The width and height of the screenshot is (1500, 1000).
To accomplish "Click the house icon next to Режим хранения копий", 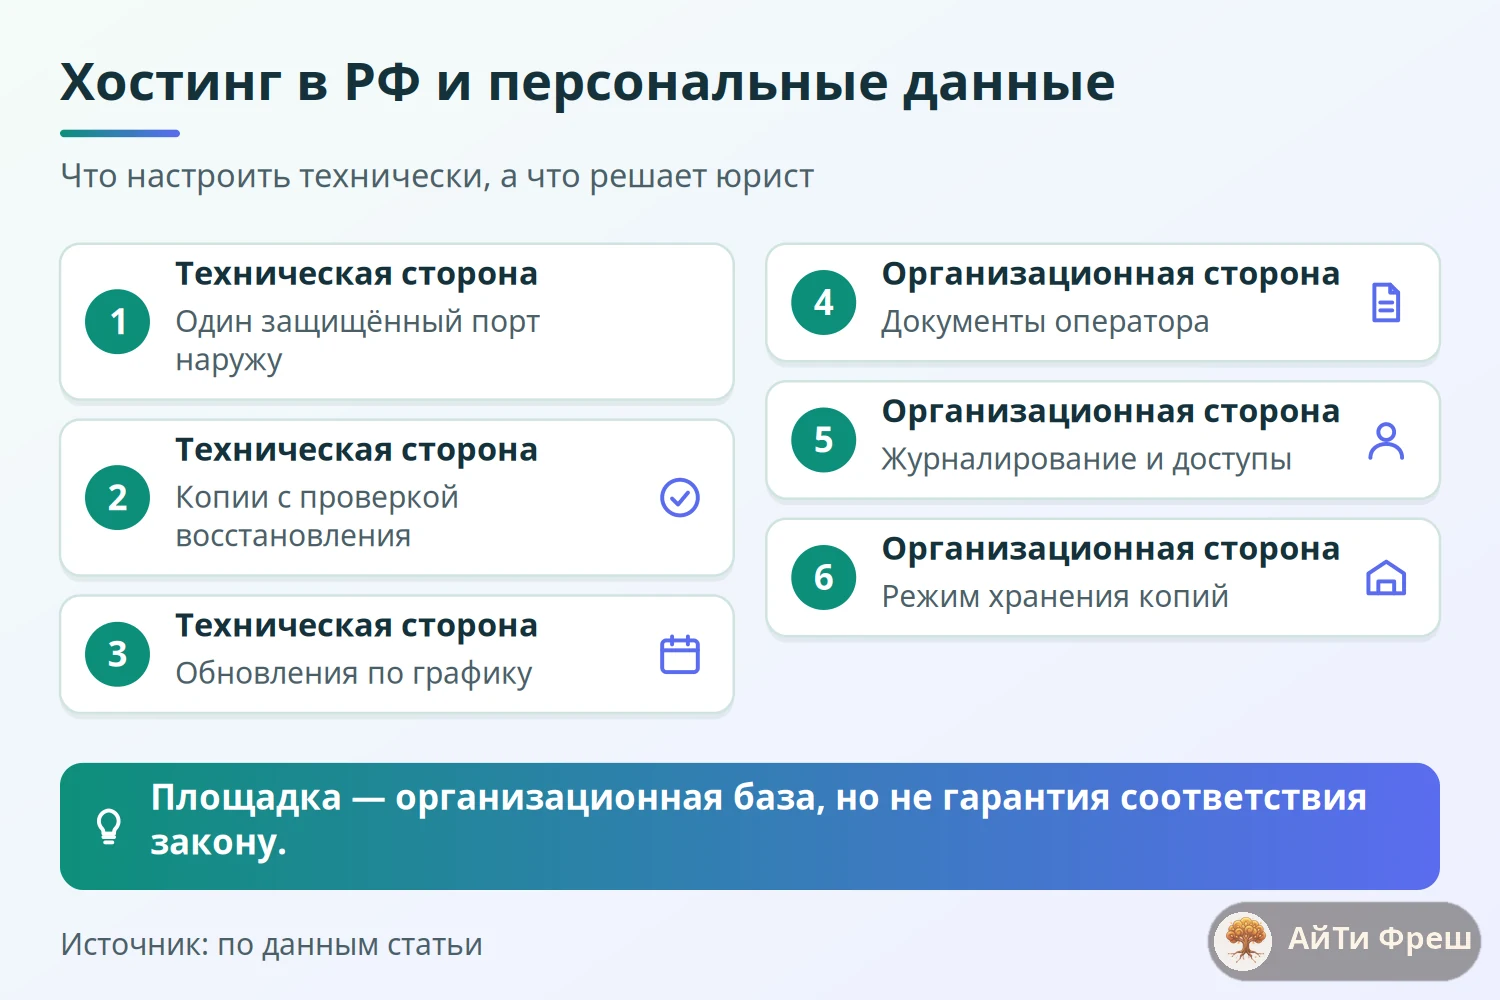I will (x=1386, y=577).
